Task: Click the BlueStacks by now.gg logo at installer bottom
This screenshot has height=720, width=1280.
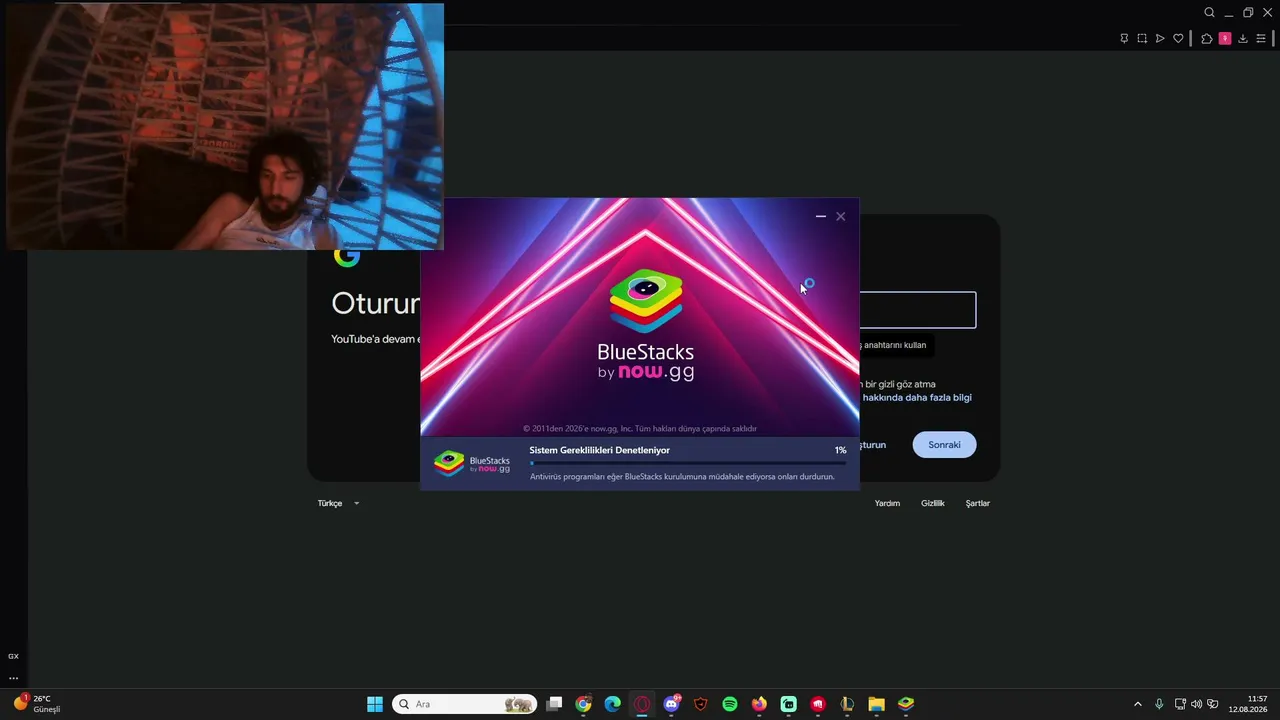Action: click(472, 464)
